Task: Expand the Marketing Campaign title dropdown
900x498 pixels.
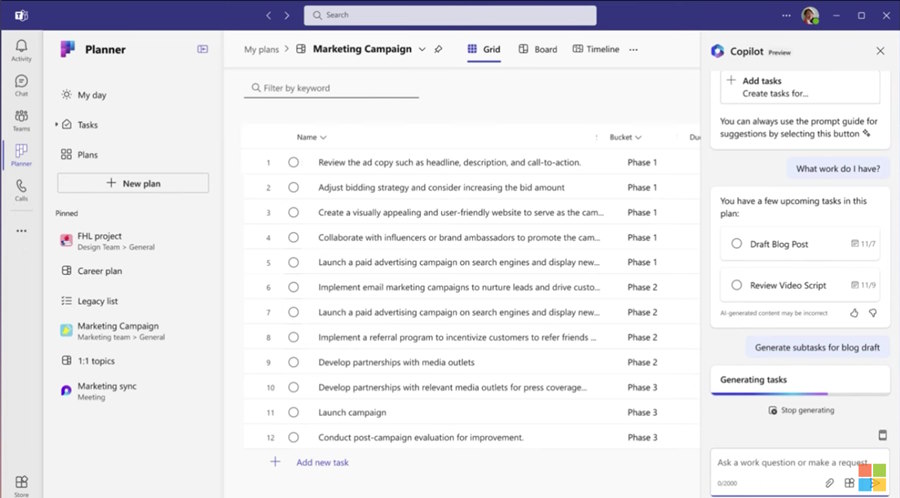Action: (422, 49)
